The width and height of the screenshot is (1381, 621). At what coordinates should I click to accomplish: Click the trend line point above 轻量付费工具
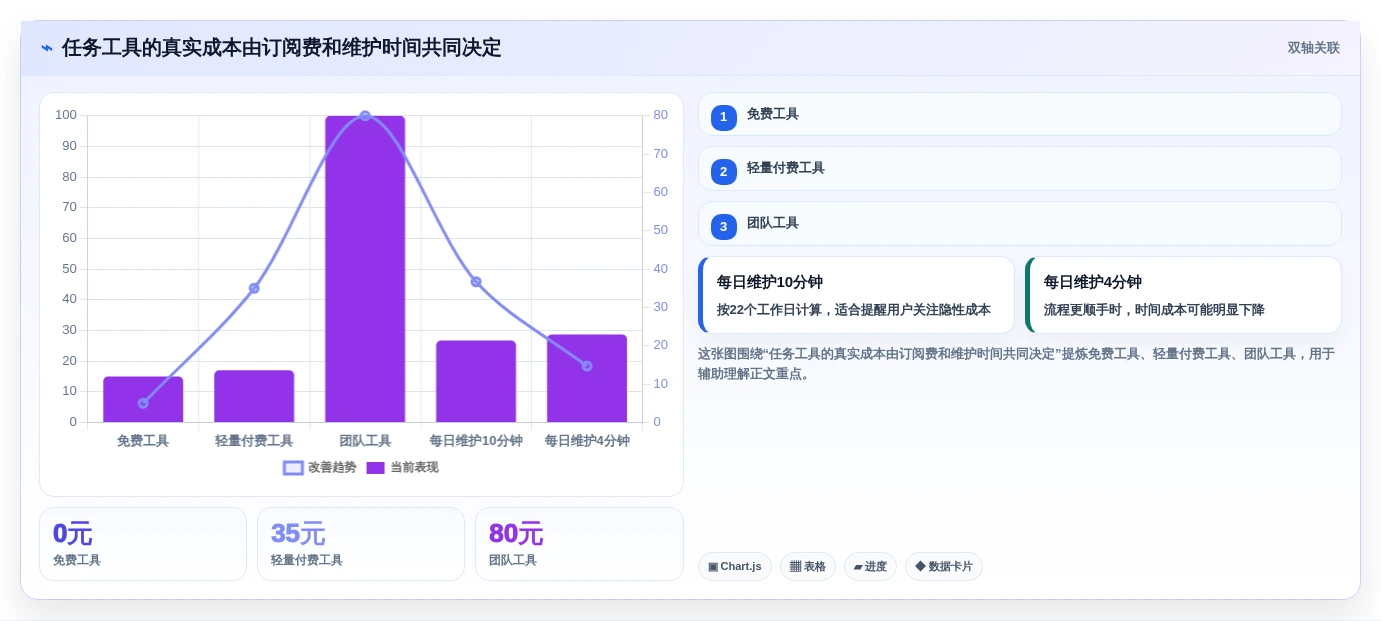click(254, 288)
